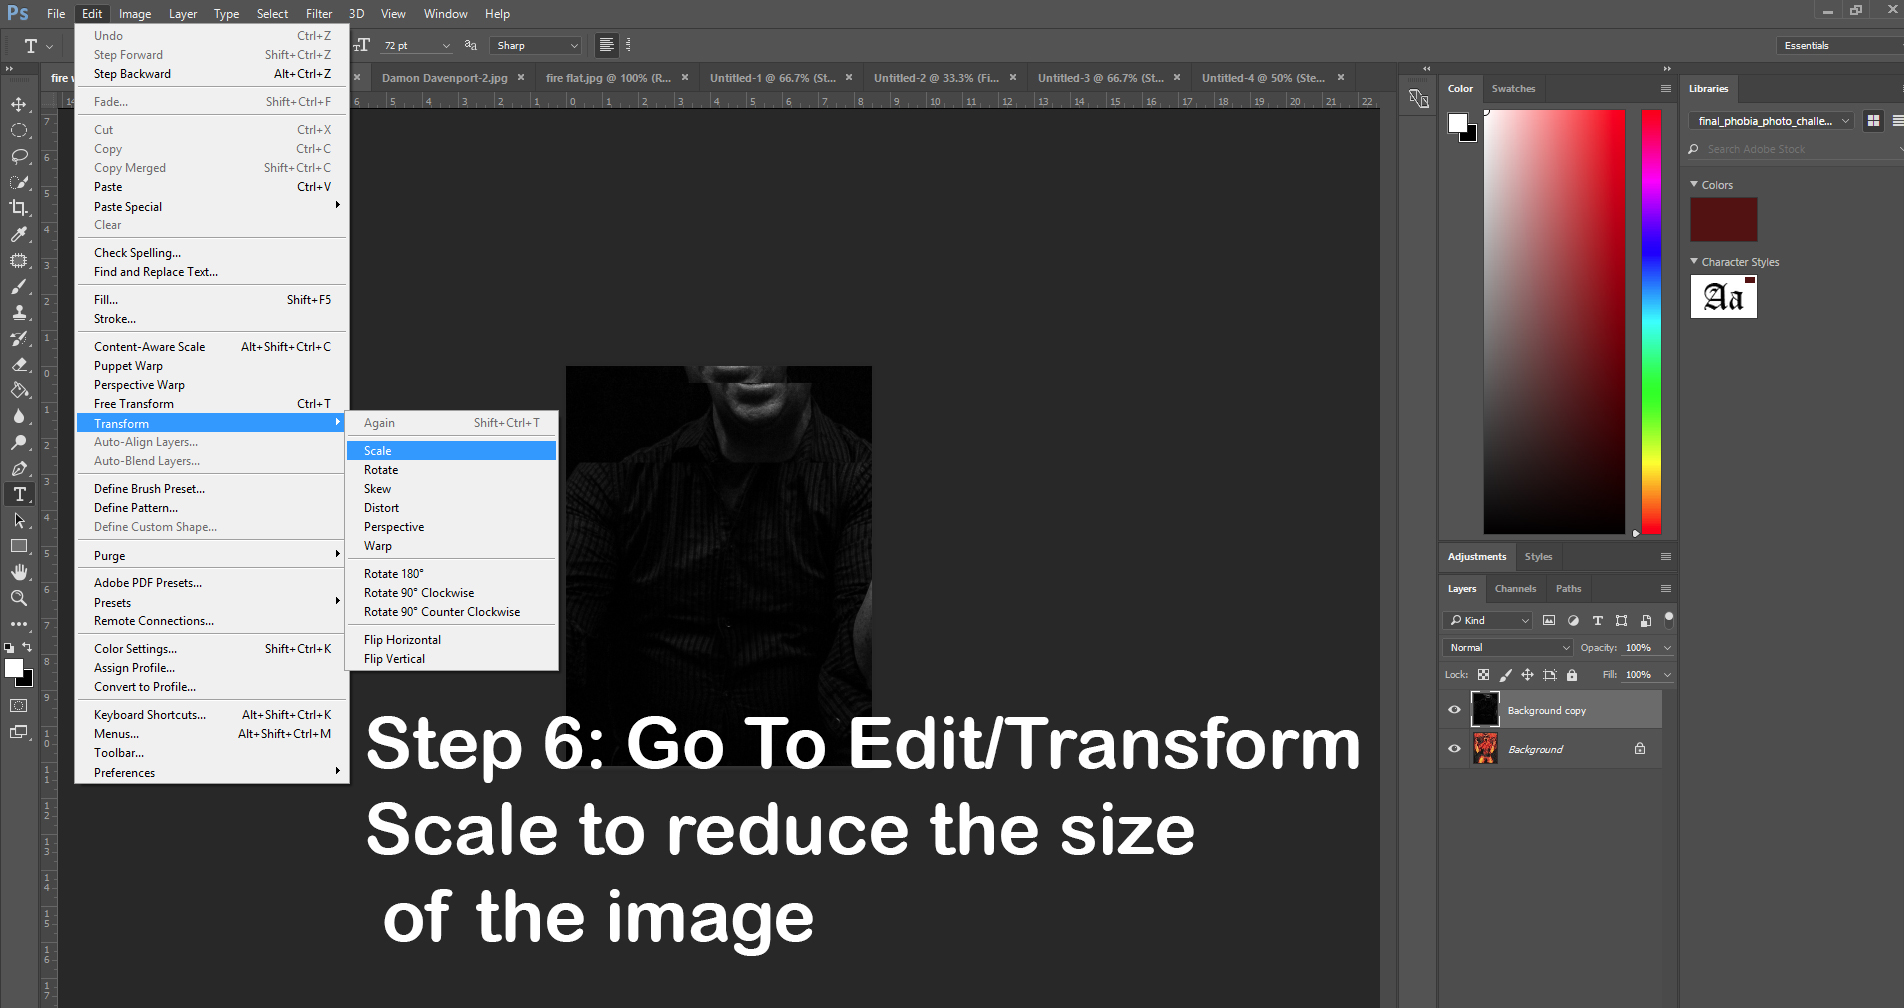Select the Lasso tool
The width and height of the screenshot is (1904, 1008).
pos(19,156)
